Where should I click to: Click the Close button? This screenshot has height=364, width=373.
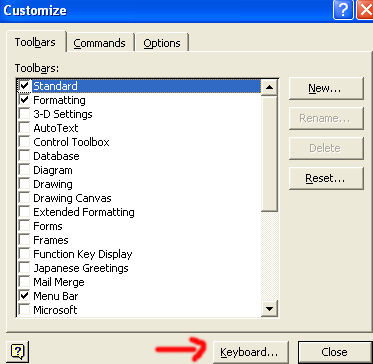334,352
